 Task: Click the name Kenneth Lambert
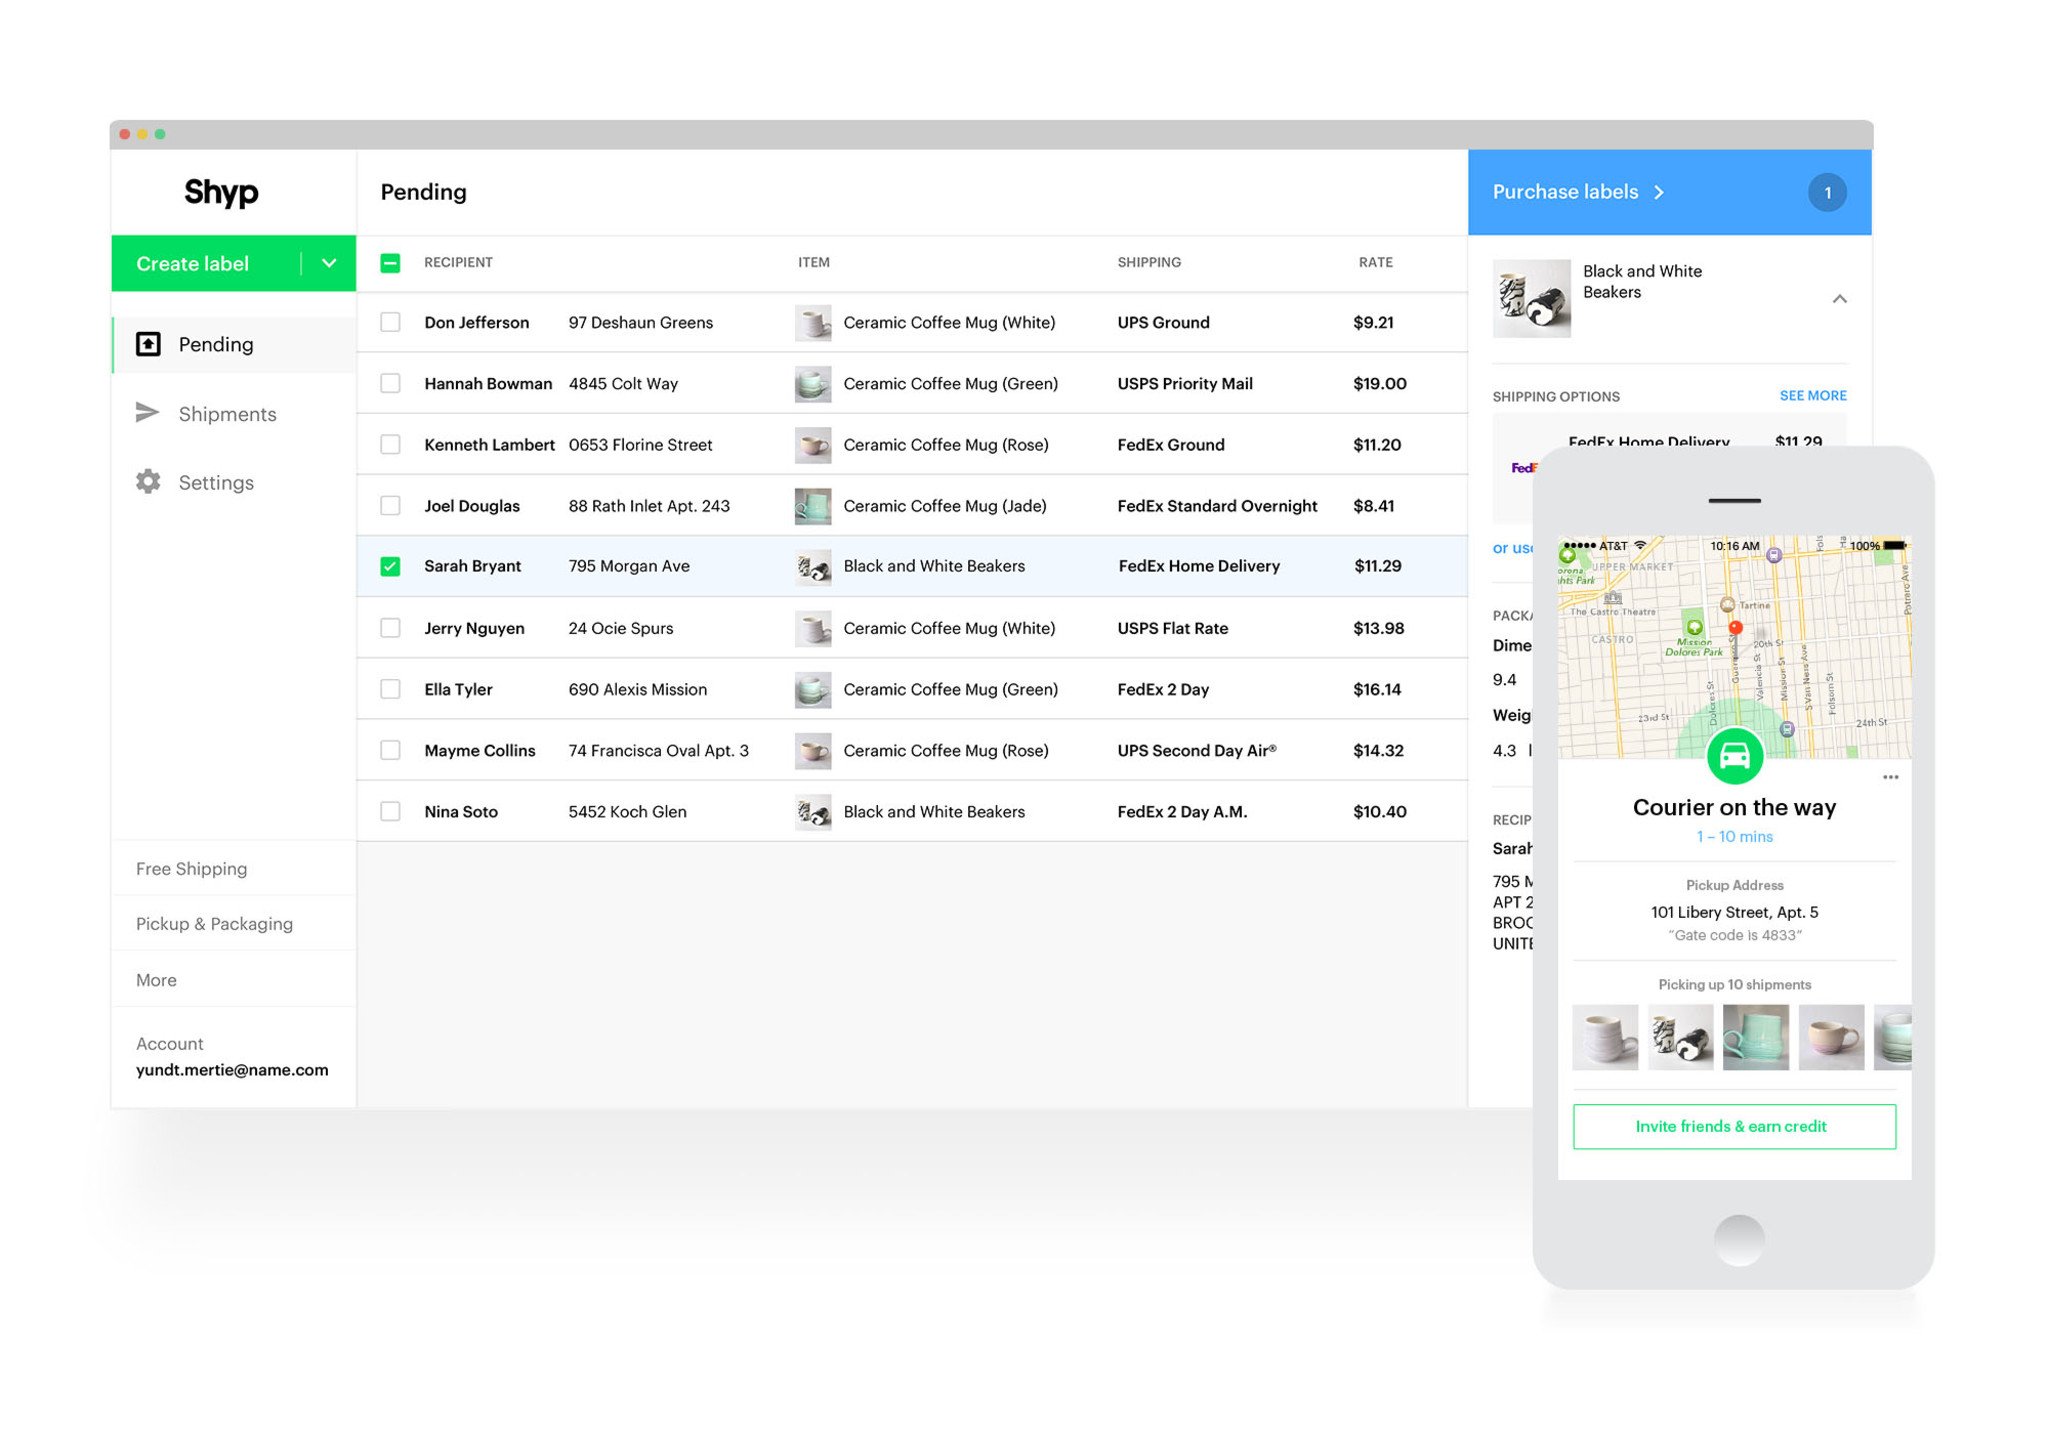[x=489, y=444]
